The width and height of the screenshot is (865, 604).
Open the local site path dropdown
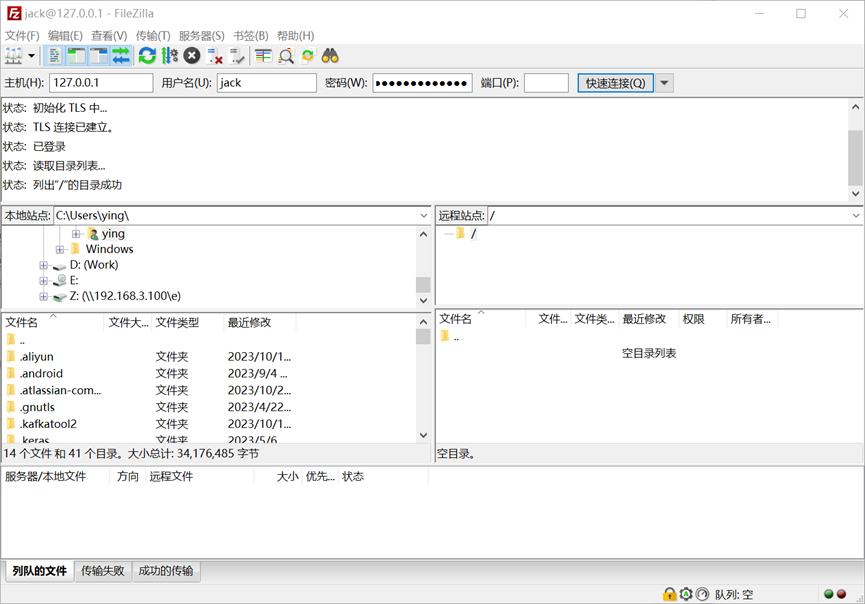click(x=424, y=215)
